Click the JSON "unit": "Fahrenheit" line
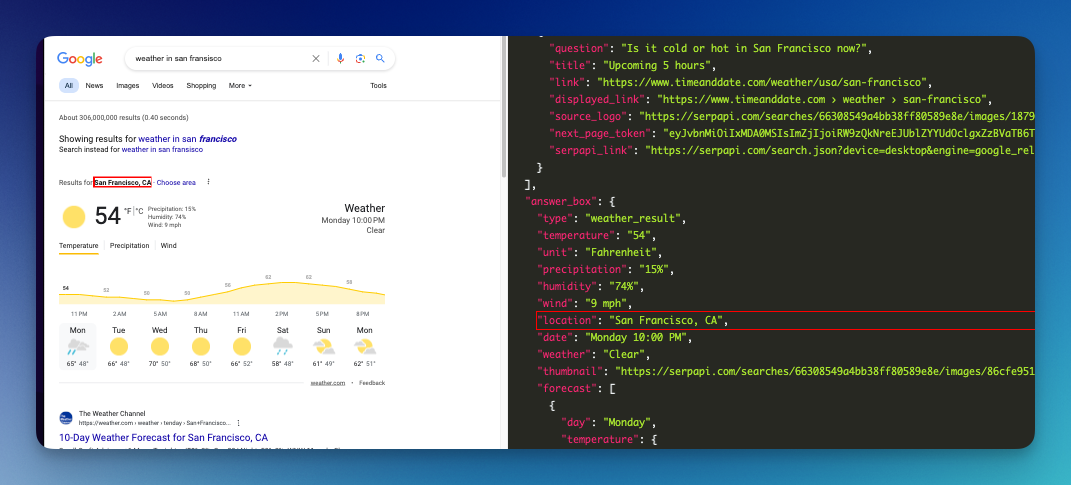This screenshot has width=1071, height=485. click(x=599, y=253)
